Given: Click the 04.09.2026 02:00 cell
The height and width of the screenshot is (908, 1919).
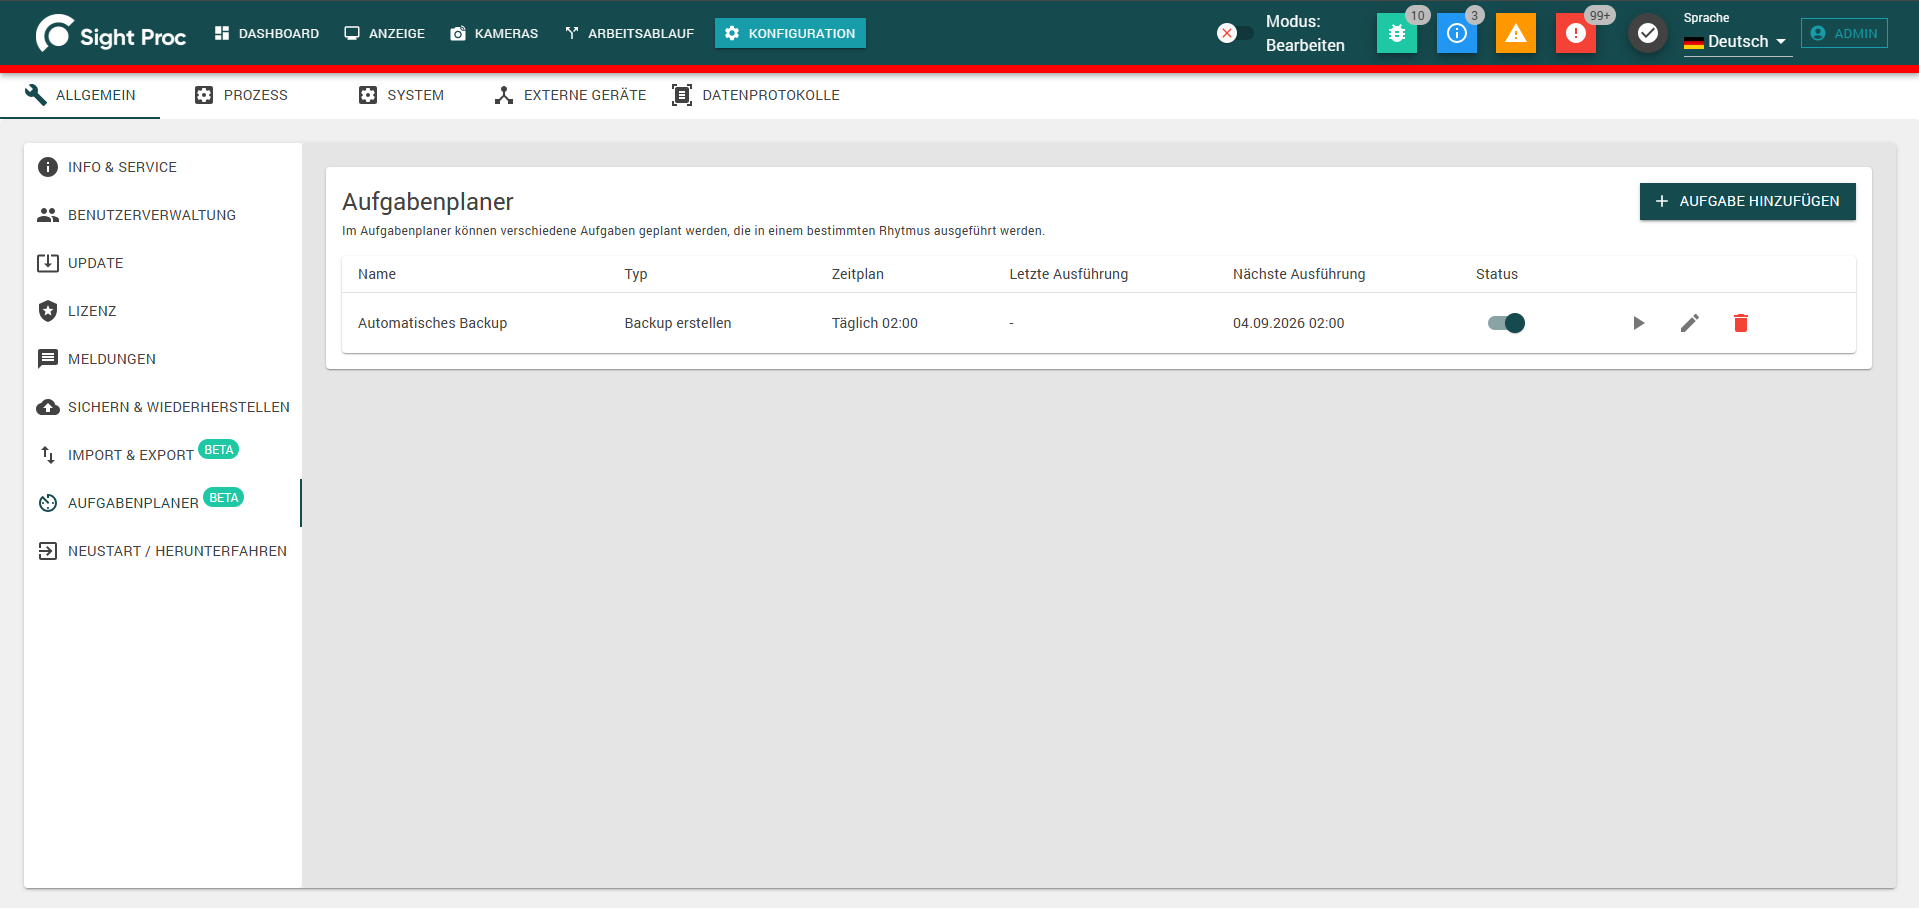Looking at the screenshot, I should click(1288, 323).
